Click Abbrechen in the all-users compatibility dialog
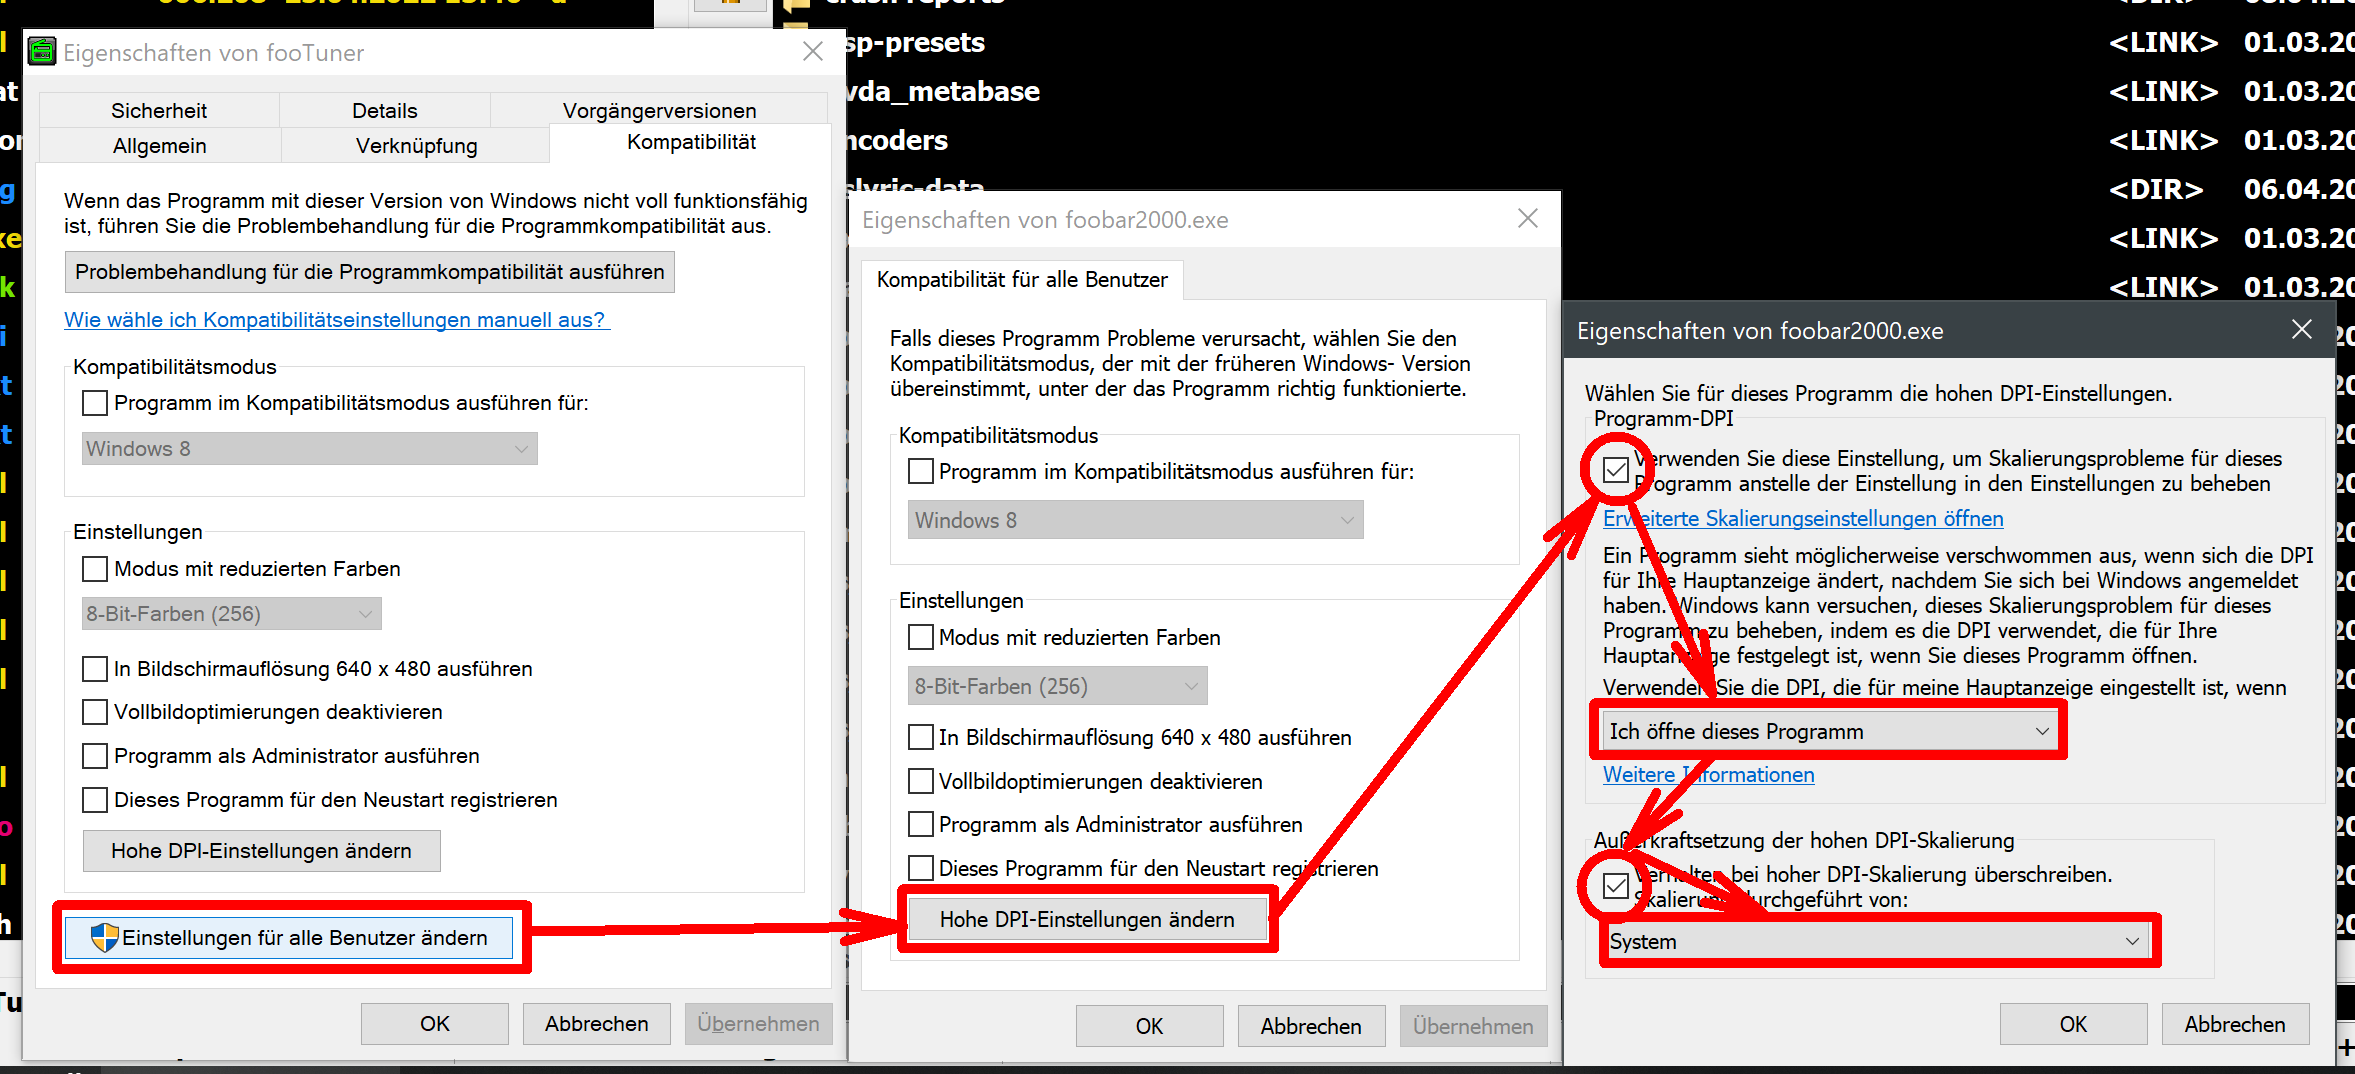The width and height of the screenshot is (2355, 1074). 1311,1026
